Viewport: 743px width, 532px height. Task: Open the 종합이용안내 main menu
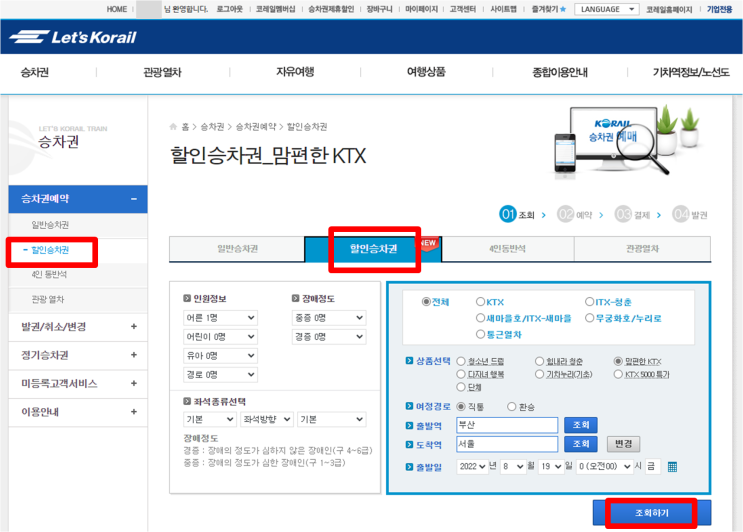click(x=560, y=72)
